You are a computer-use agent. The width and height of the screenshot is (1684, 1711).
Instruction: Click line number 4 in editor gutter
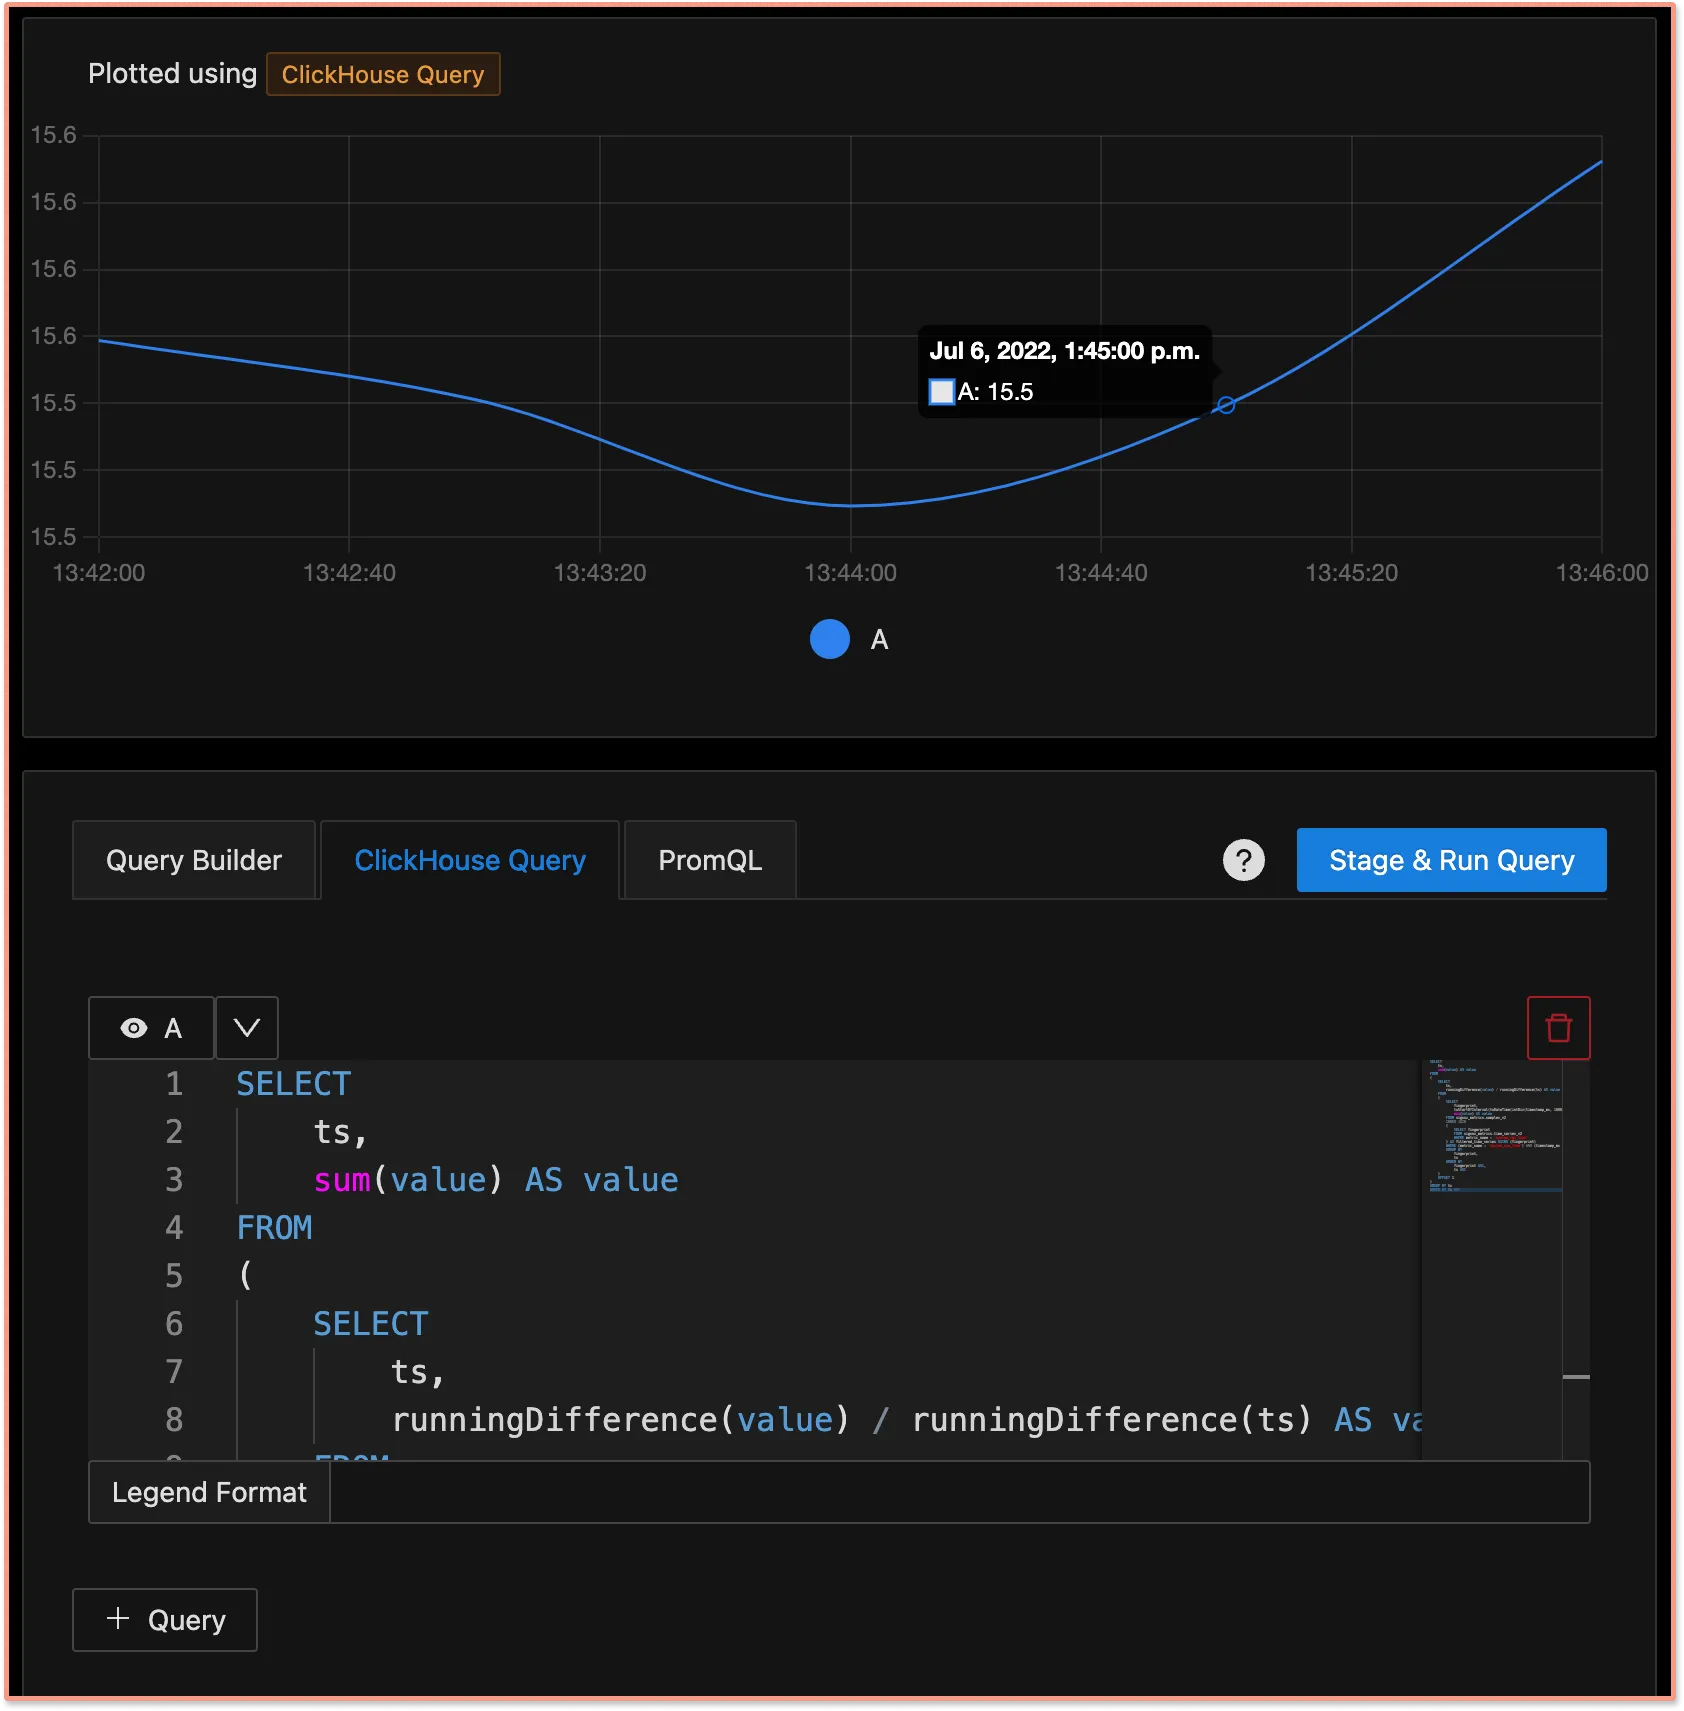click(x=174, y=1228)
